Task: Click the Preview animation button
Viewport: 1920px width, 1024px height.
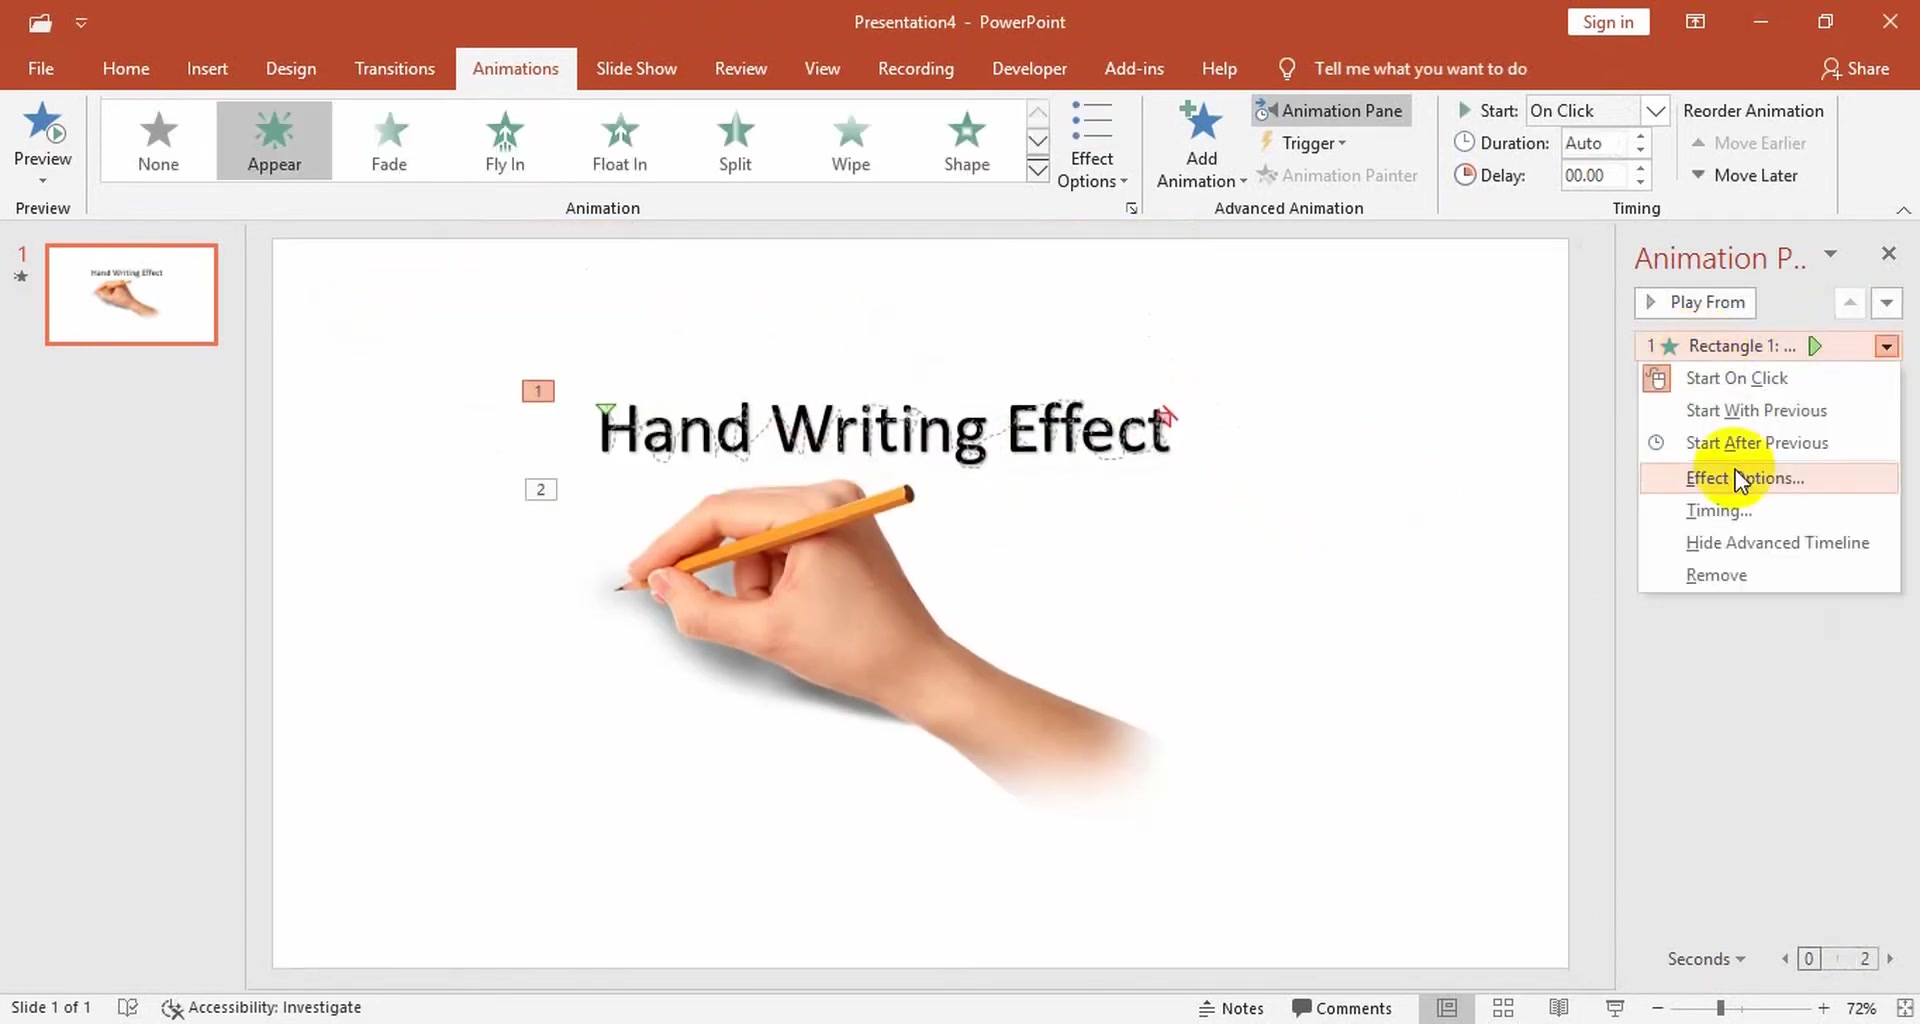Action: click(42, 140)
